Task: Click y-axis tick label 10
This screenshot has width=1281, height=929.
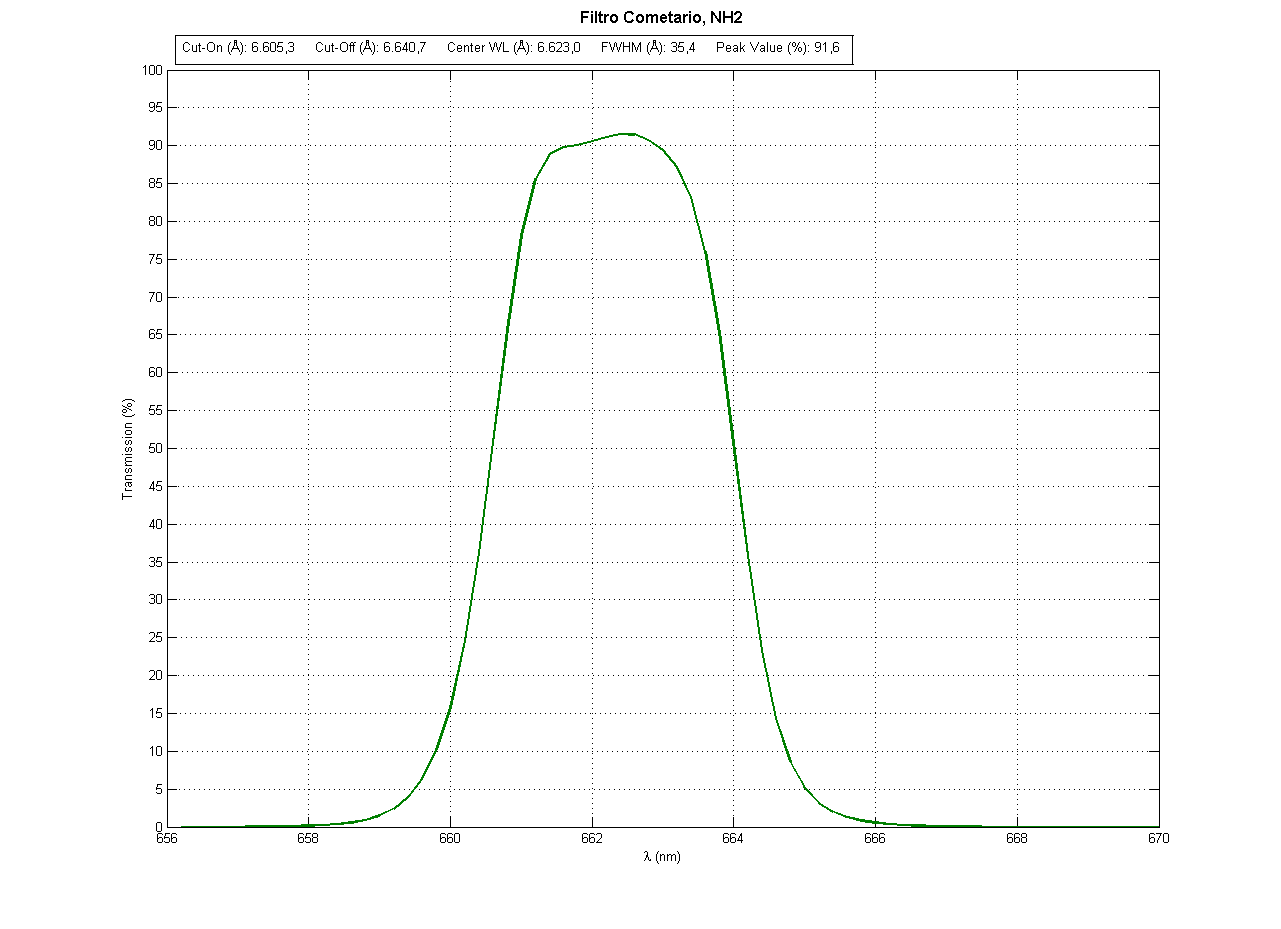Action: point(155,752)
